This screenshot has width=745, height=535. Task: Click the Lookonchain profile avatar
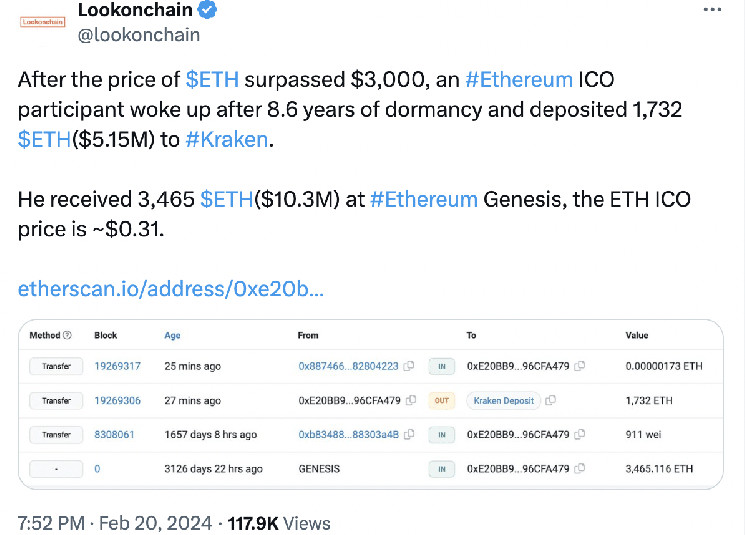[42, 20]
